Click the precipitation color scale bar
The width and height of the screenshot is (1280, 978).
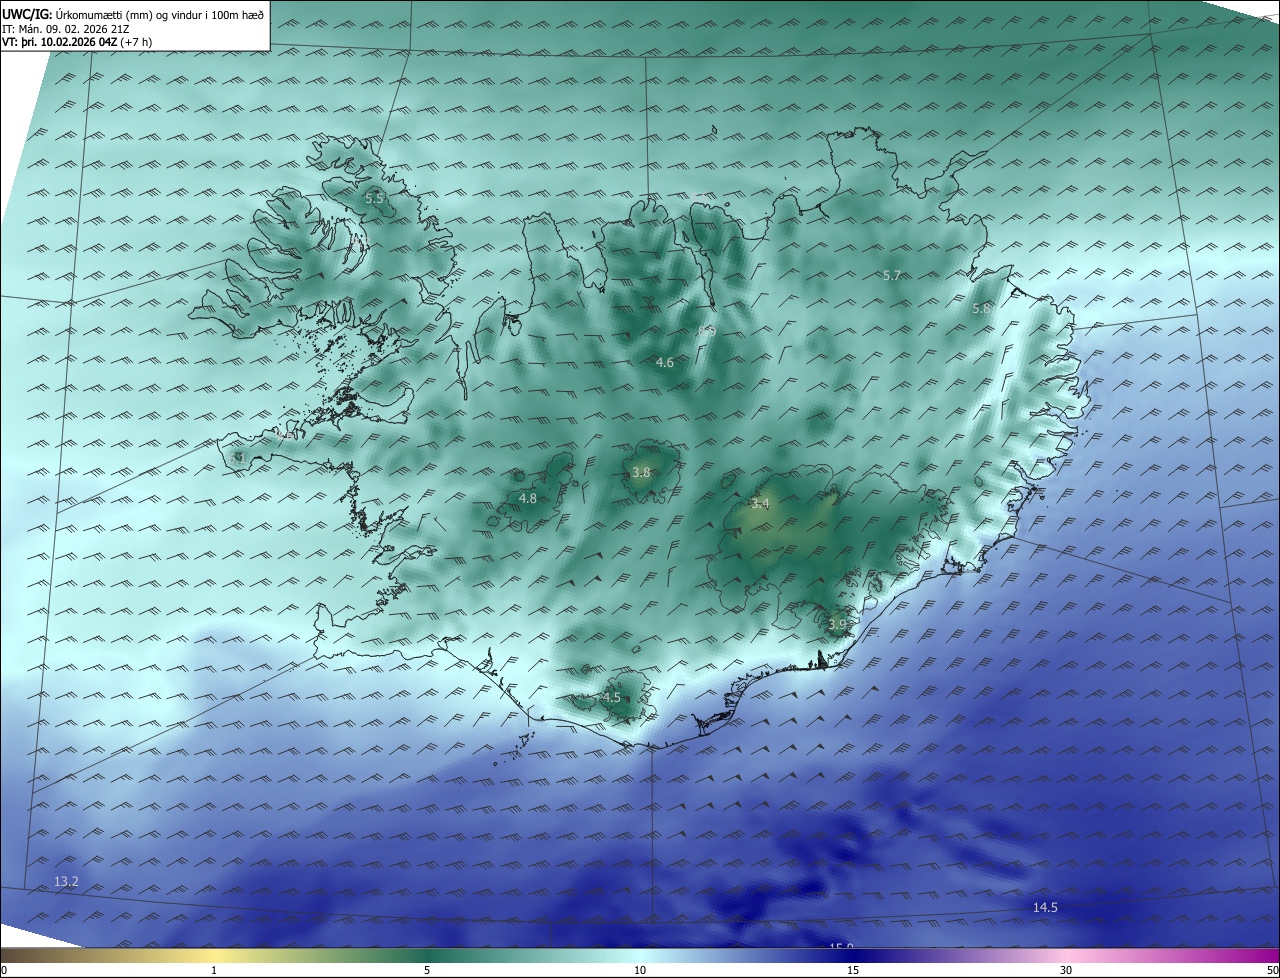pyautogui.click(x=640, y=956)
